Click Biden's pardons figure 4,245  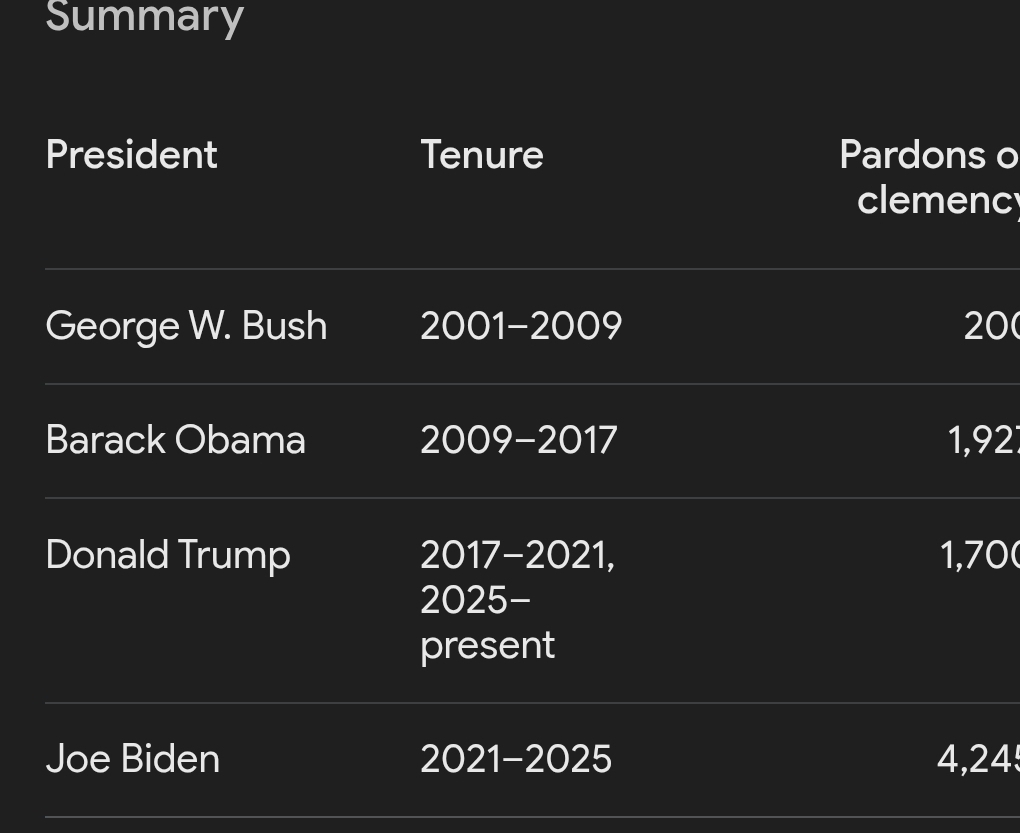pos(978,759)
